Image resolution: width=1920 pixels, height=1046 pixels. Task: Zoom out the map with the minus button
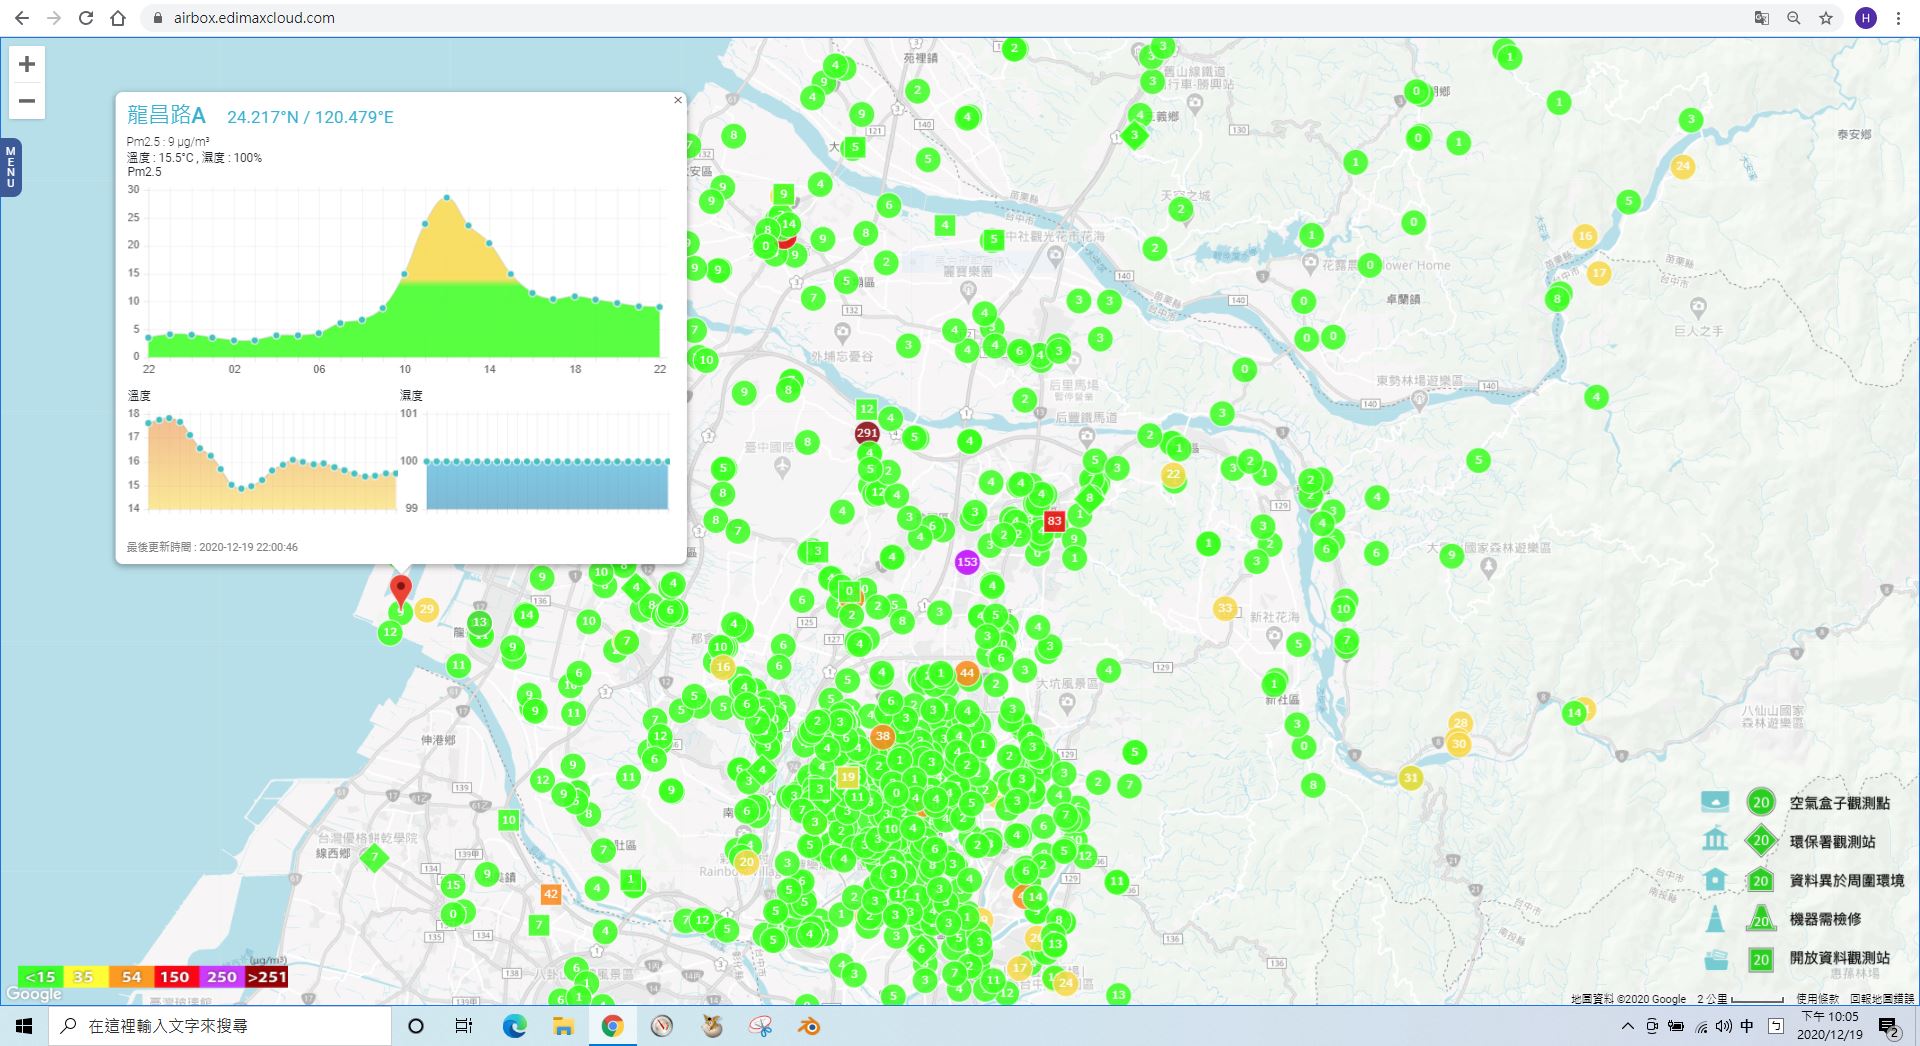point(27,101)
